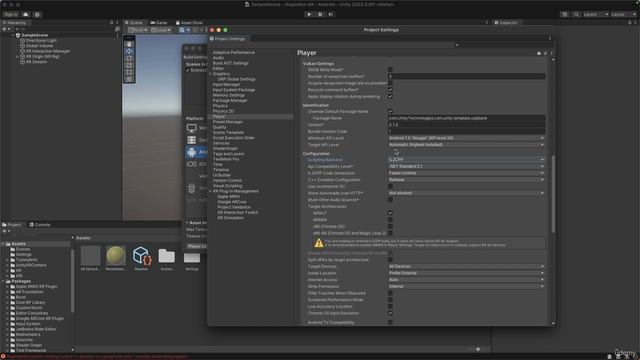Click the Project panel add (+) button

5,231
